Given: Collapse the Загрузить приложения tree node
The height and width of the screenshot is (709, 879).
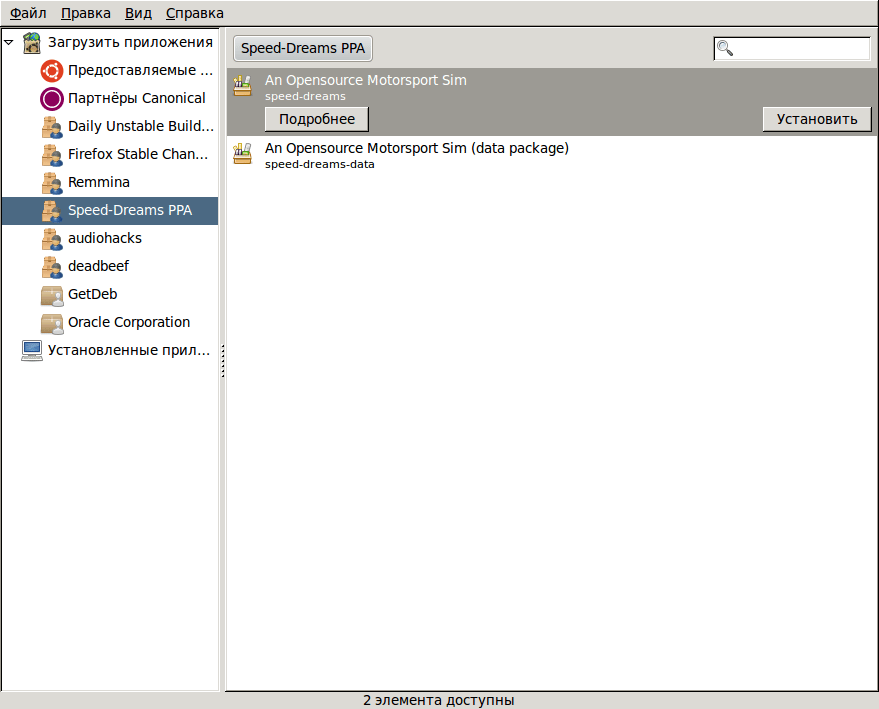Looking at the screenshot, I should coord(9,42).
